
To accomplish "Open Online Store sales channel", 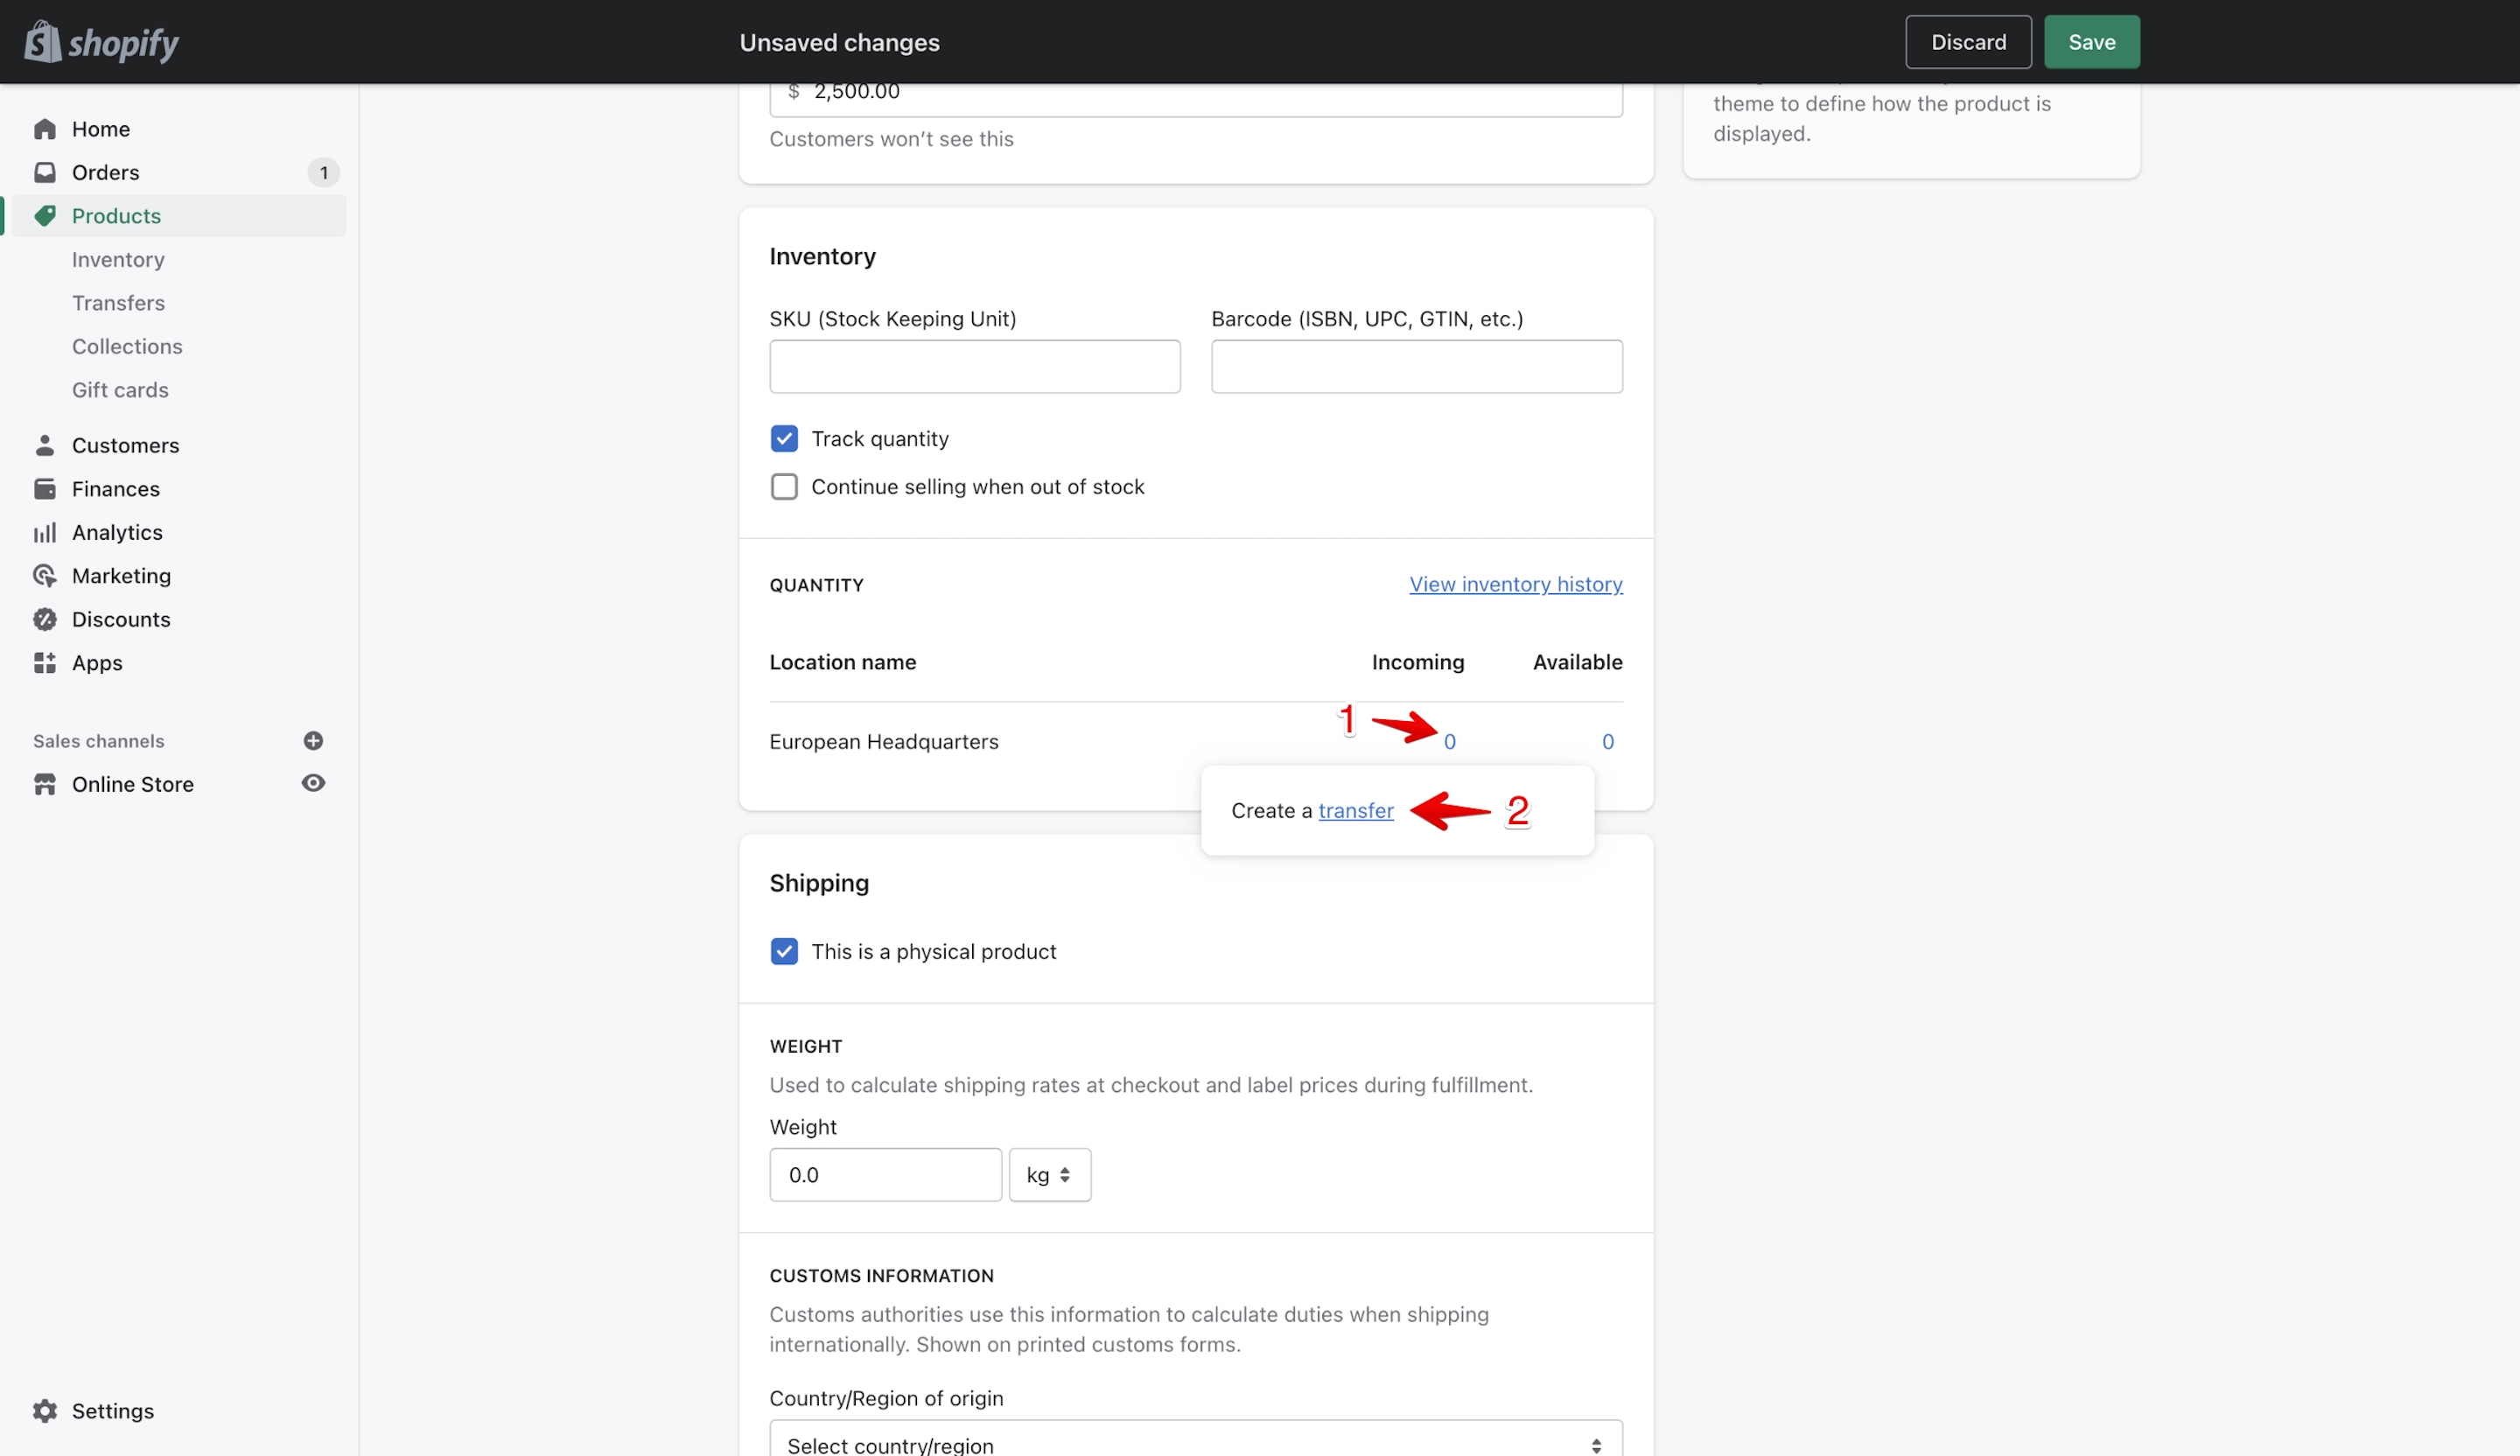I will click(132, 785).
